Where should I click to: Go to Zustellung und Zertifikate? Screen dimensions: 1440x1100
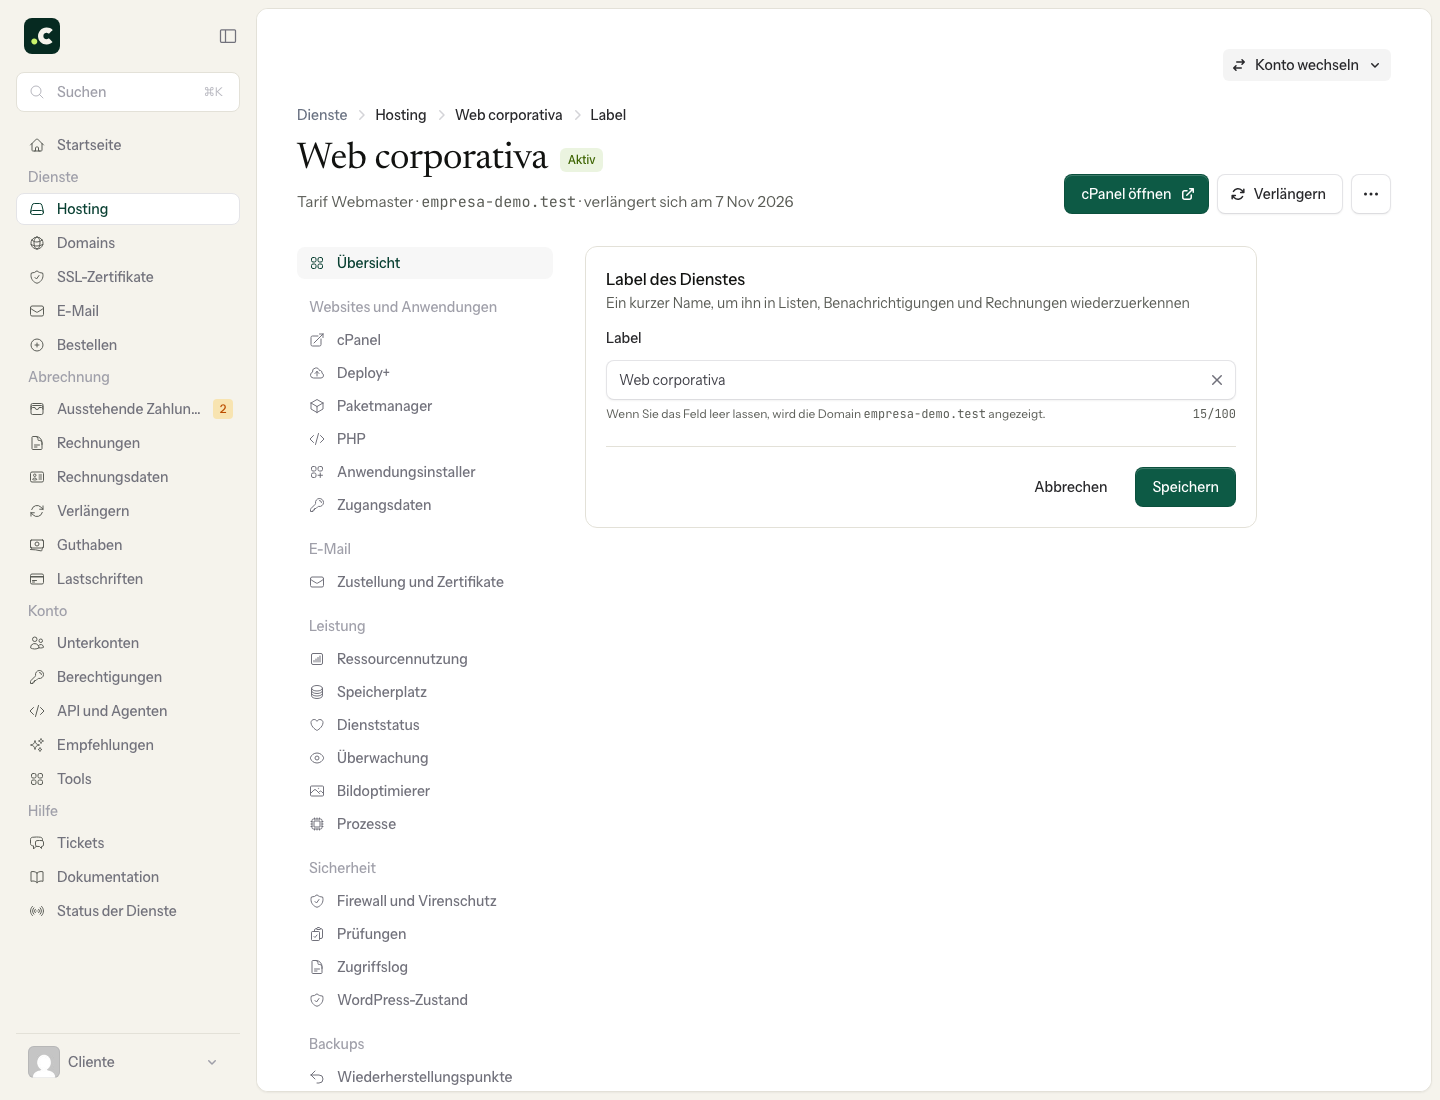click(x=425, y=582)
